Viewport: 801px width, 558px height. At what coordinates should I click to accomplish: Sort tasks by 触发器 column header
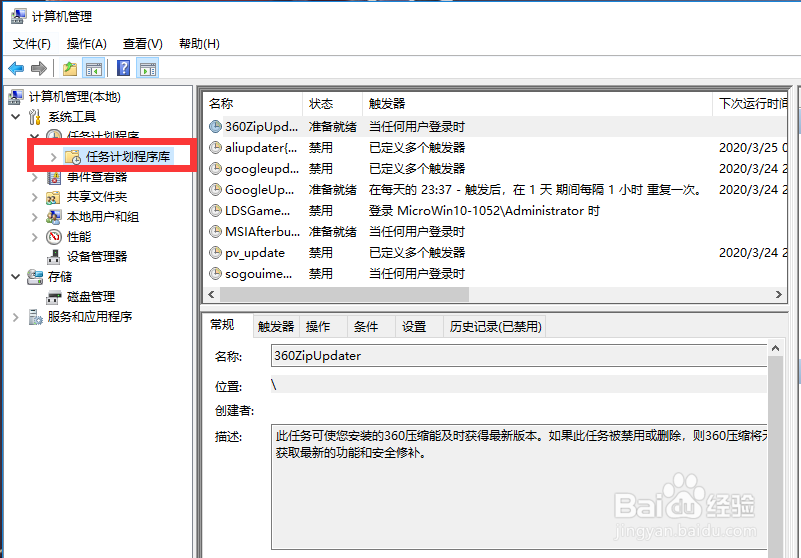point(537,104)
